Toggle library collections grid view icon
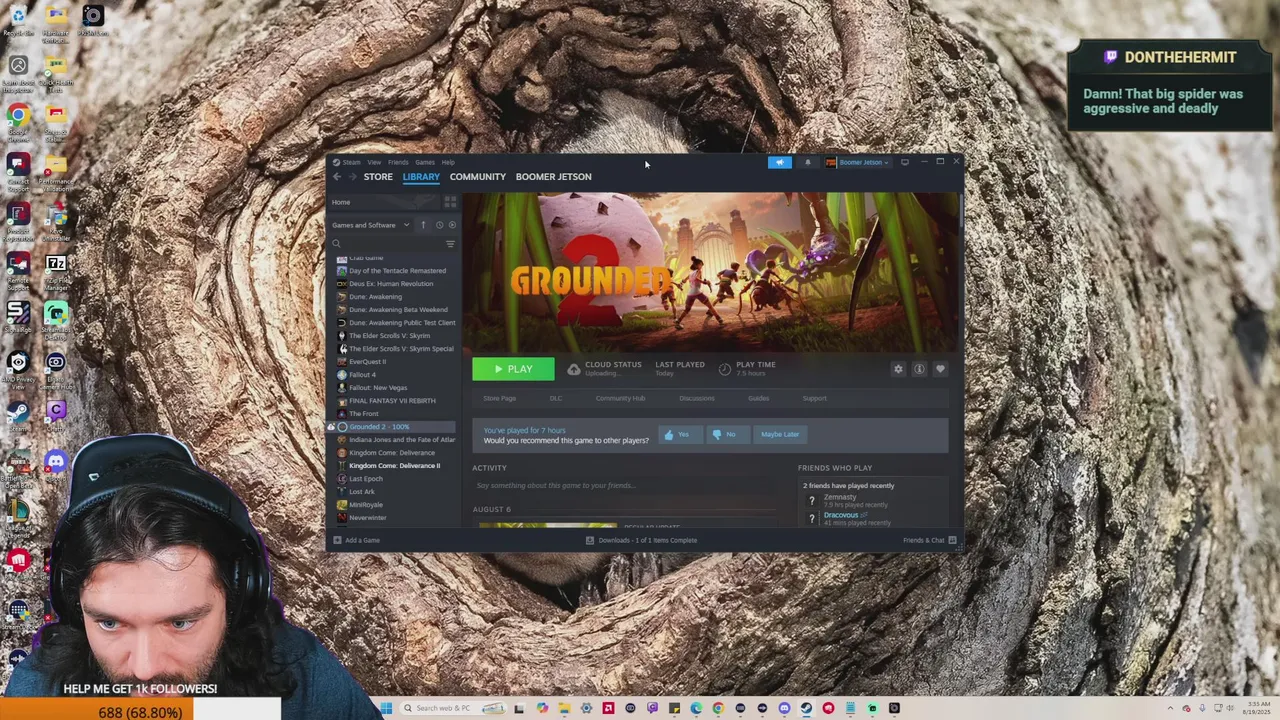This screenshot has width=1280, height=720. click(x=450, y=202)
